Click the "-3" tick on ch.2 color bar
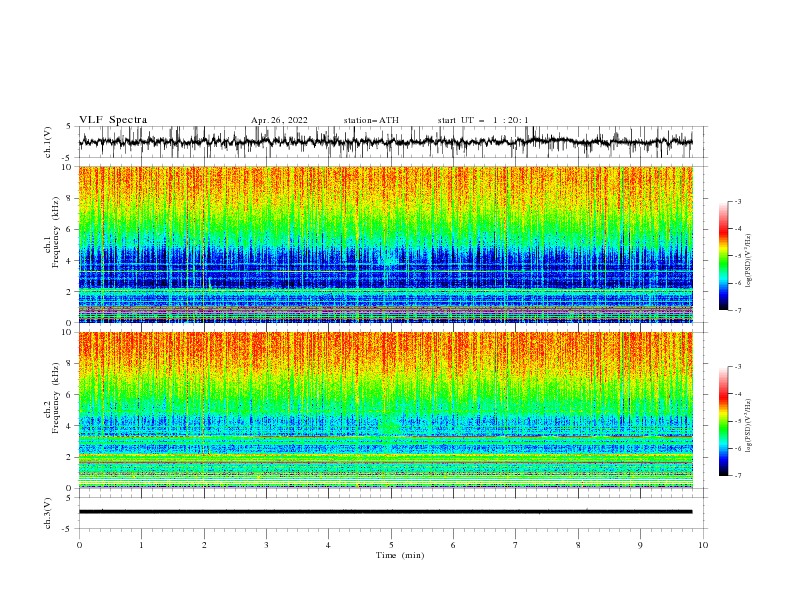 (x=737, y=367)
